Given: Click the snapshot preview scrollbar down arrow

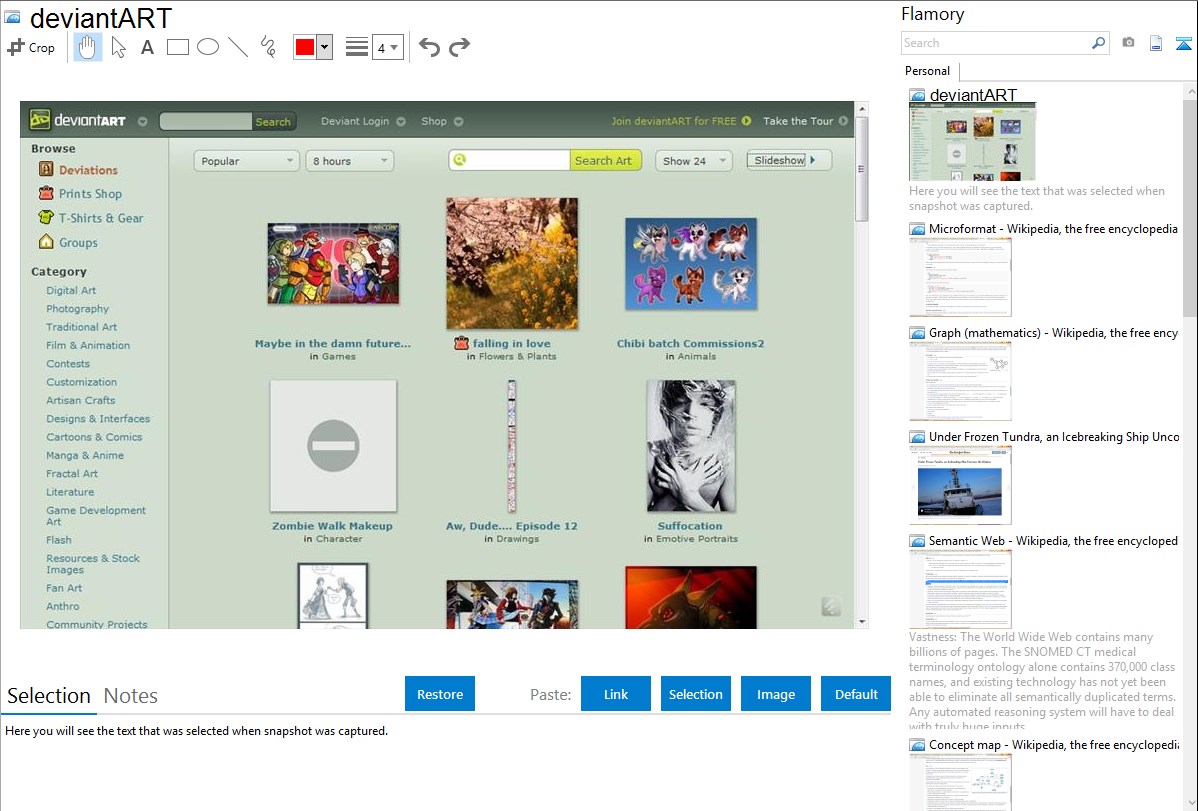Looking at the screenshot, I should 862,621.
